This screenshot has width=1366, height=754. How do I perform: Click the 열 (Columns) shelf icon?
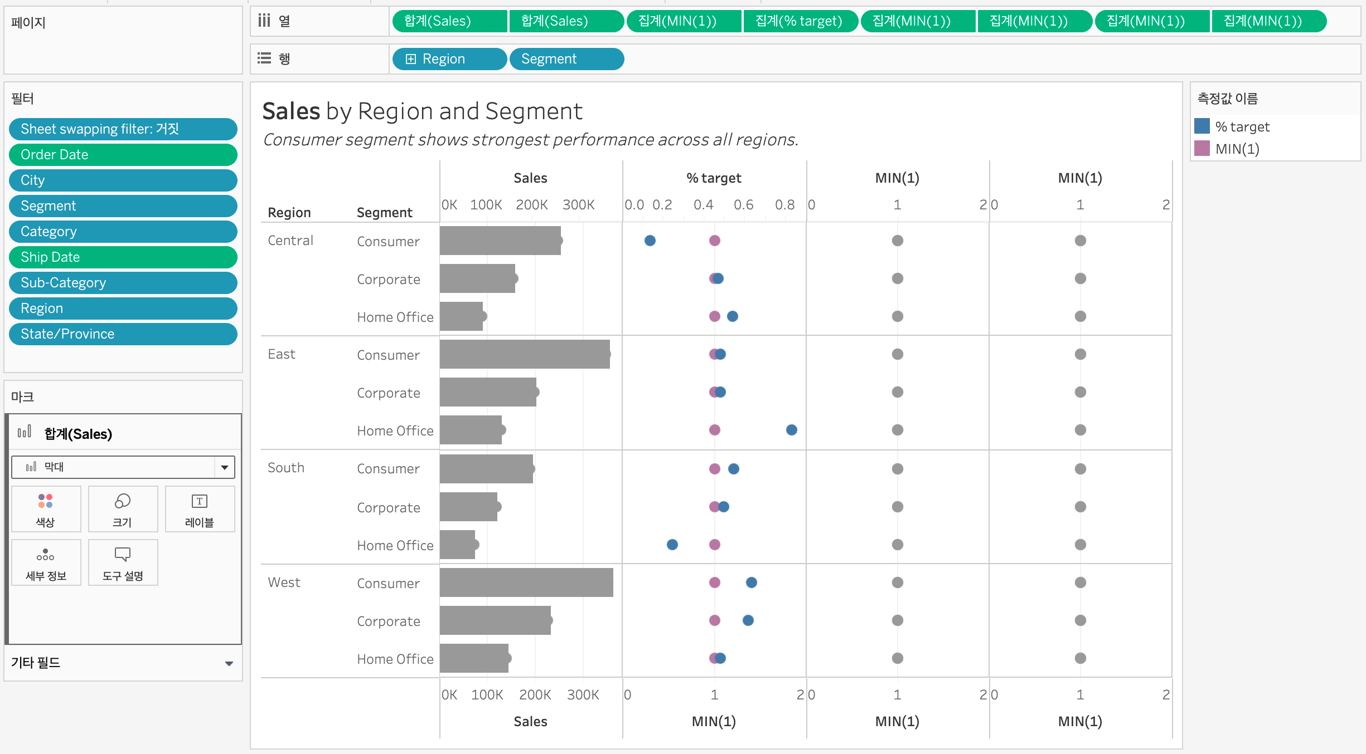point(265,21)
